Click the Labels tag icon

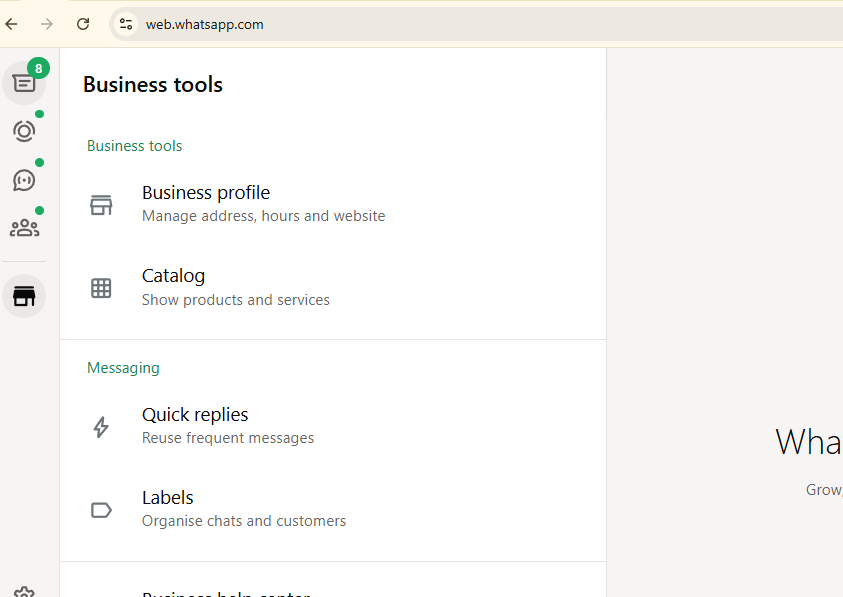(101, 510)
